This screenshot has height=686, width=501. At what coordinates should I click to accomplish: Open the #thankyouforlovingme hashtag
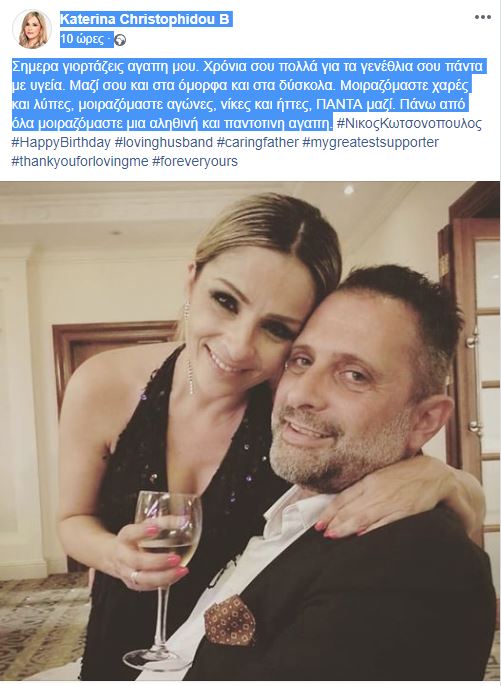click(x=80, y=161)
